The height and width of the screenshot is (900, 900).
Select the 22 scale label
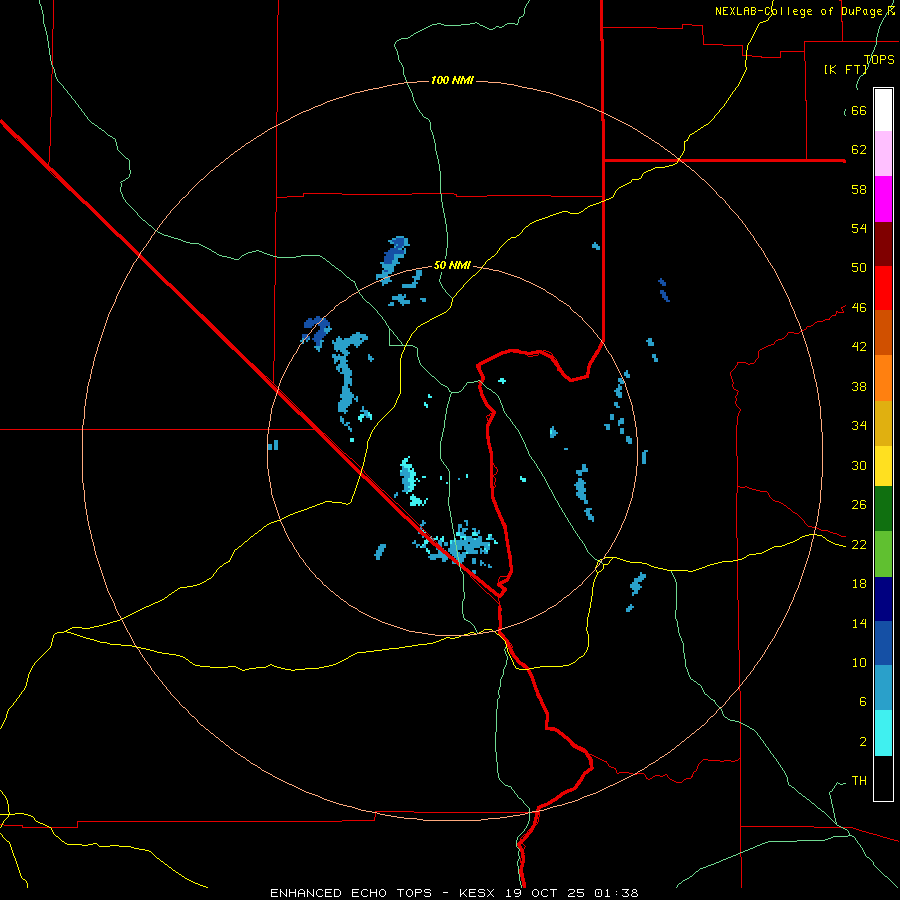tap(859, 544)
